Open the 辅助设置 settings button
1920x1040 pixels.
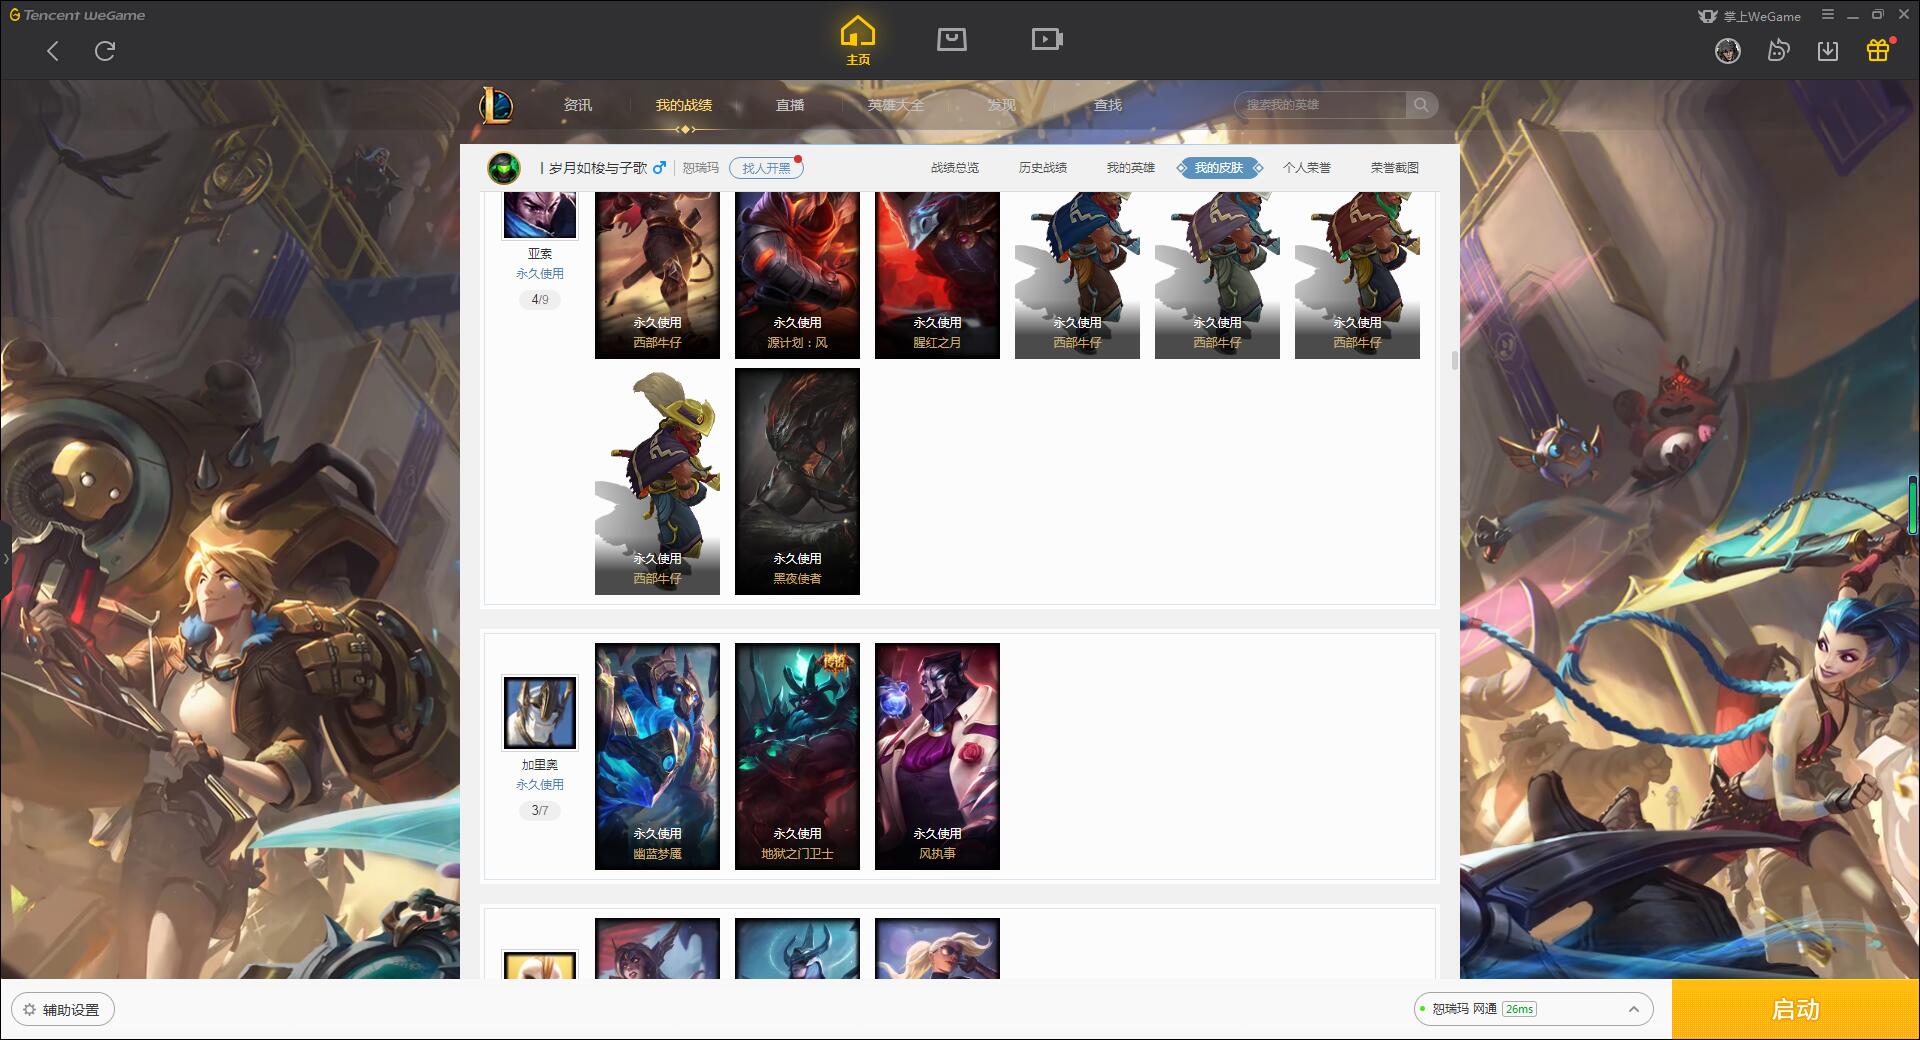tap(62, 1010)
